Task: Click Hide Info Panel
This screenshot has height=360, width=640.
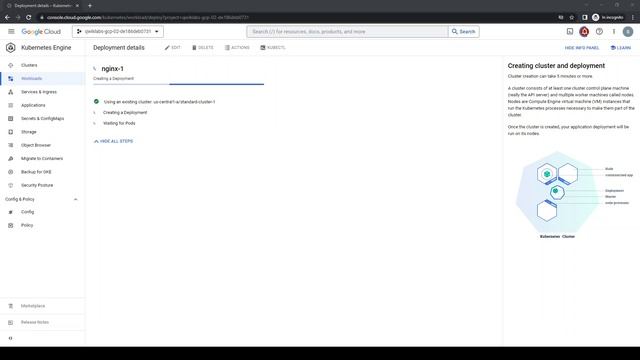Action: pos(582,48)
